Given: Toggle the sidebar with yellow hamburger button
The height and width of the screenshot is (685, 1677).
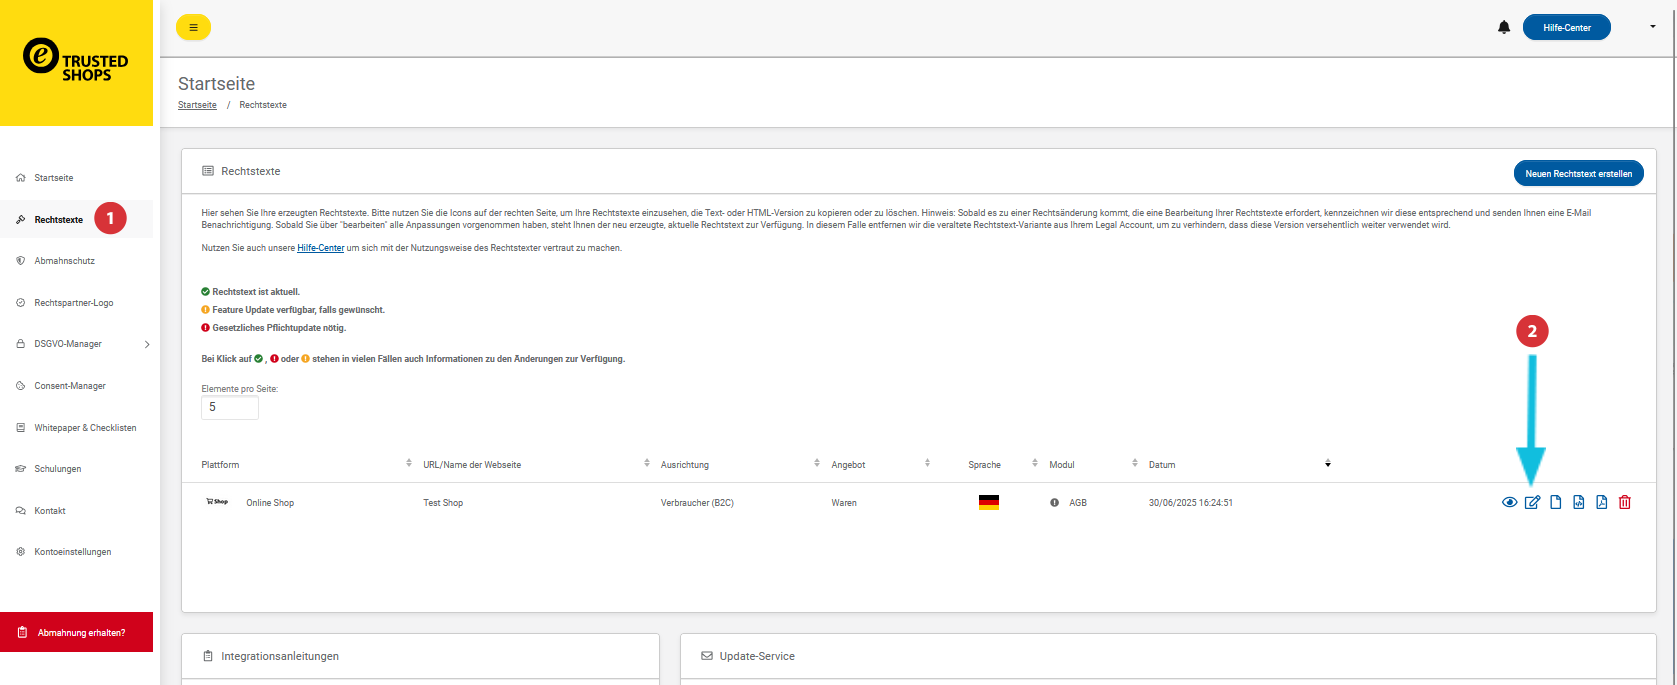Looking at the screenshot, I should coord(193,27).
